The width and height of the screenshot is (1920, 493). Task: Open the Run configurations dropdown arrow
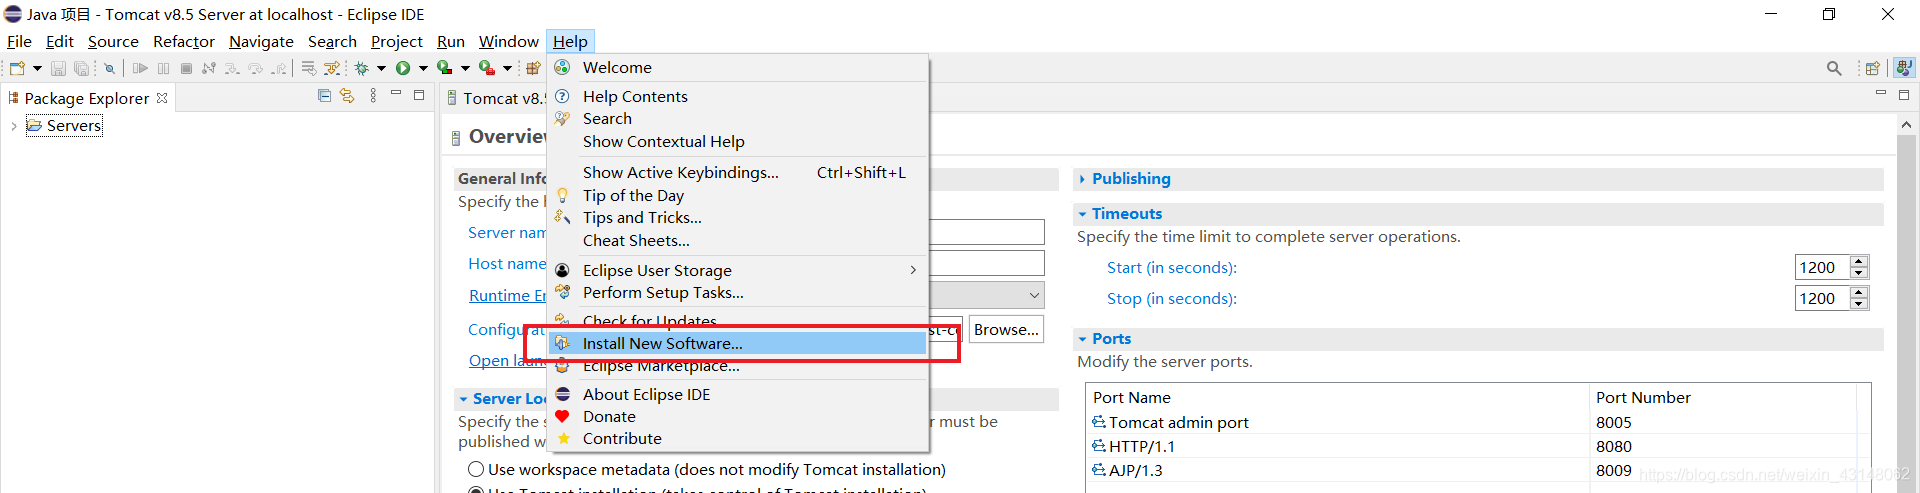pyautogui.click(x=423, y=68)
